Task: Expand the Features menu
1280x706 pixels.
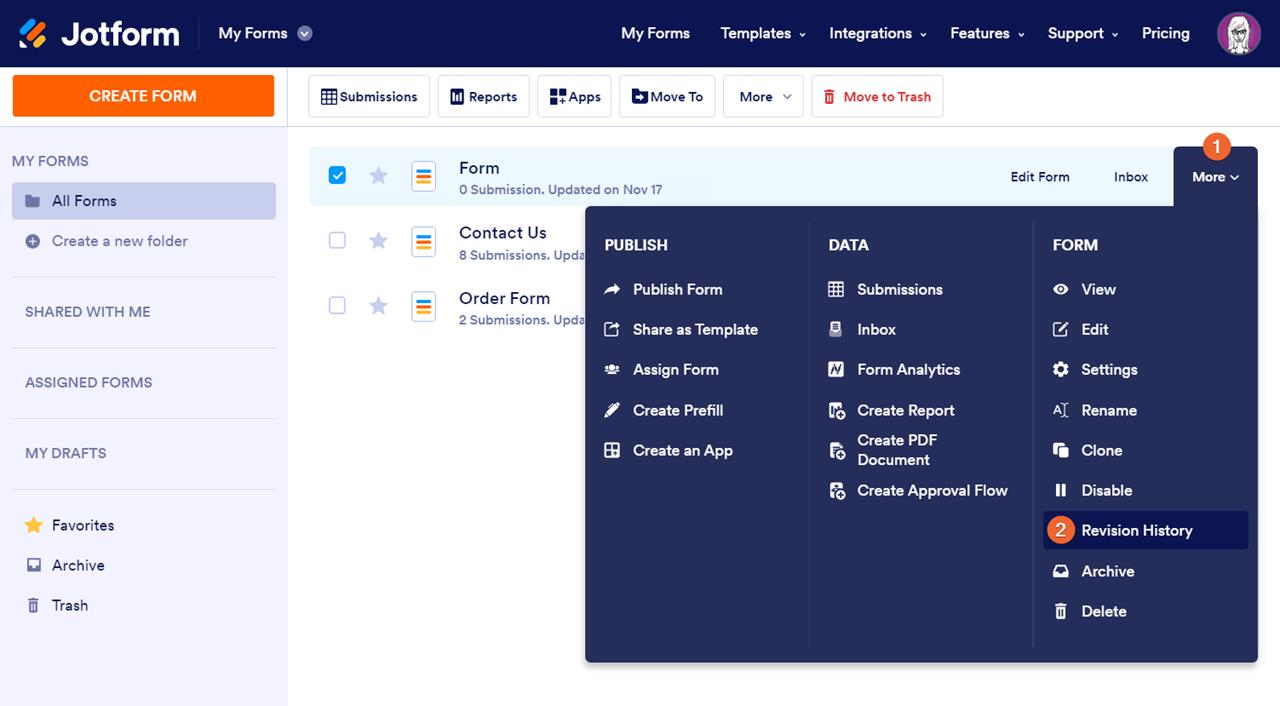Action: click(987, 33)
